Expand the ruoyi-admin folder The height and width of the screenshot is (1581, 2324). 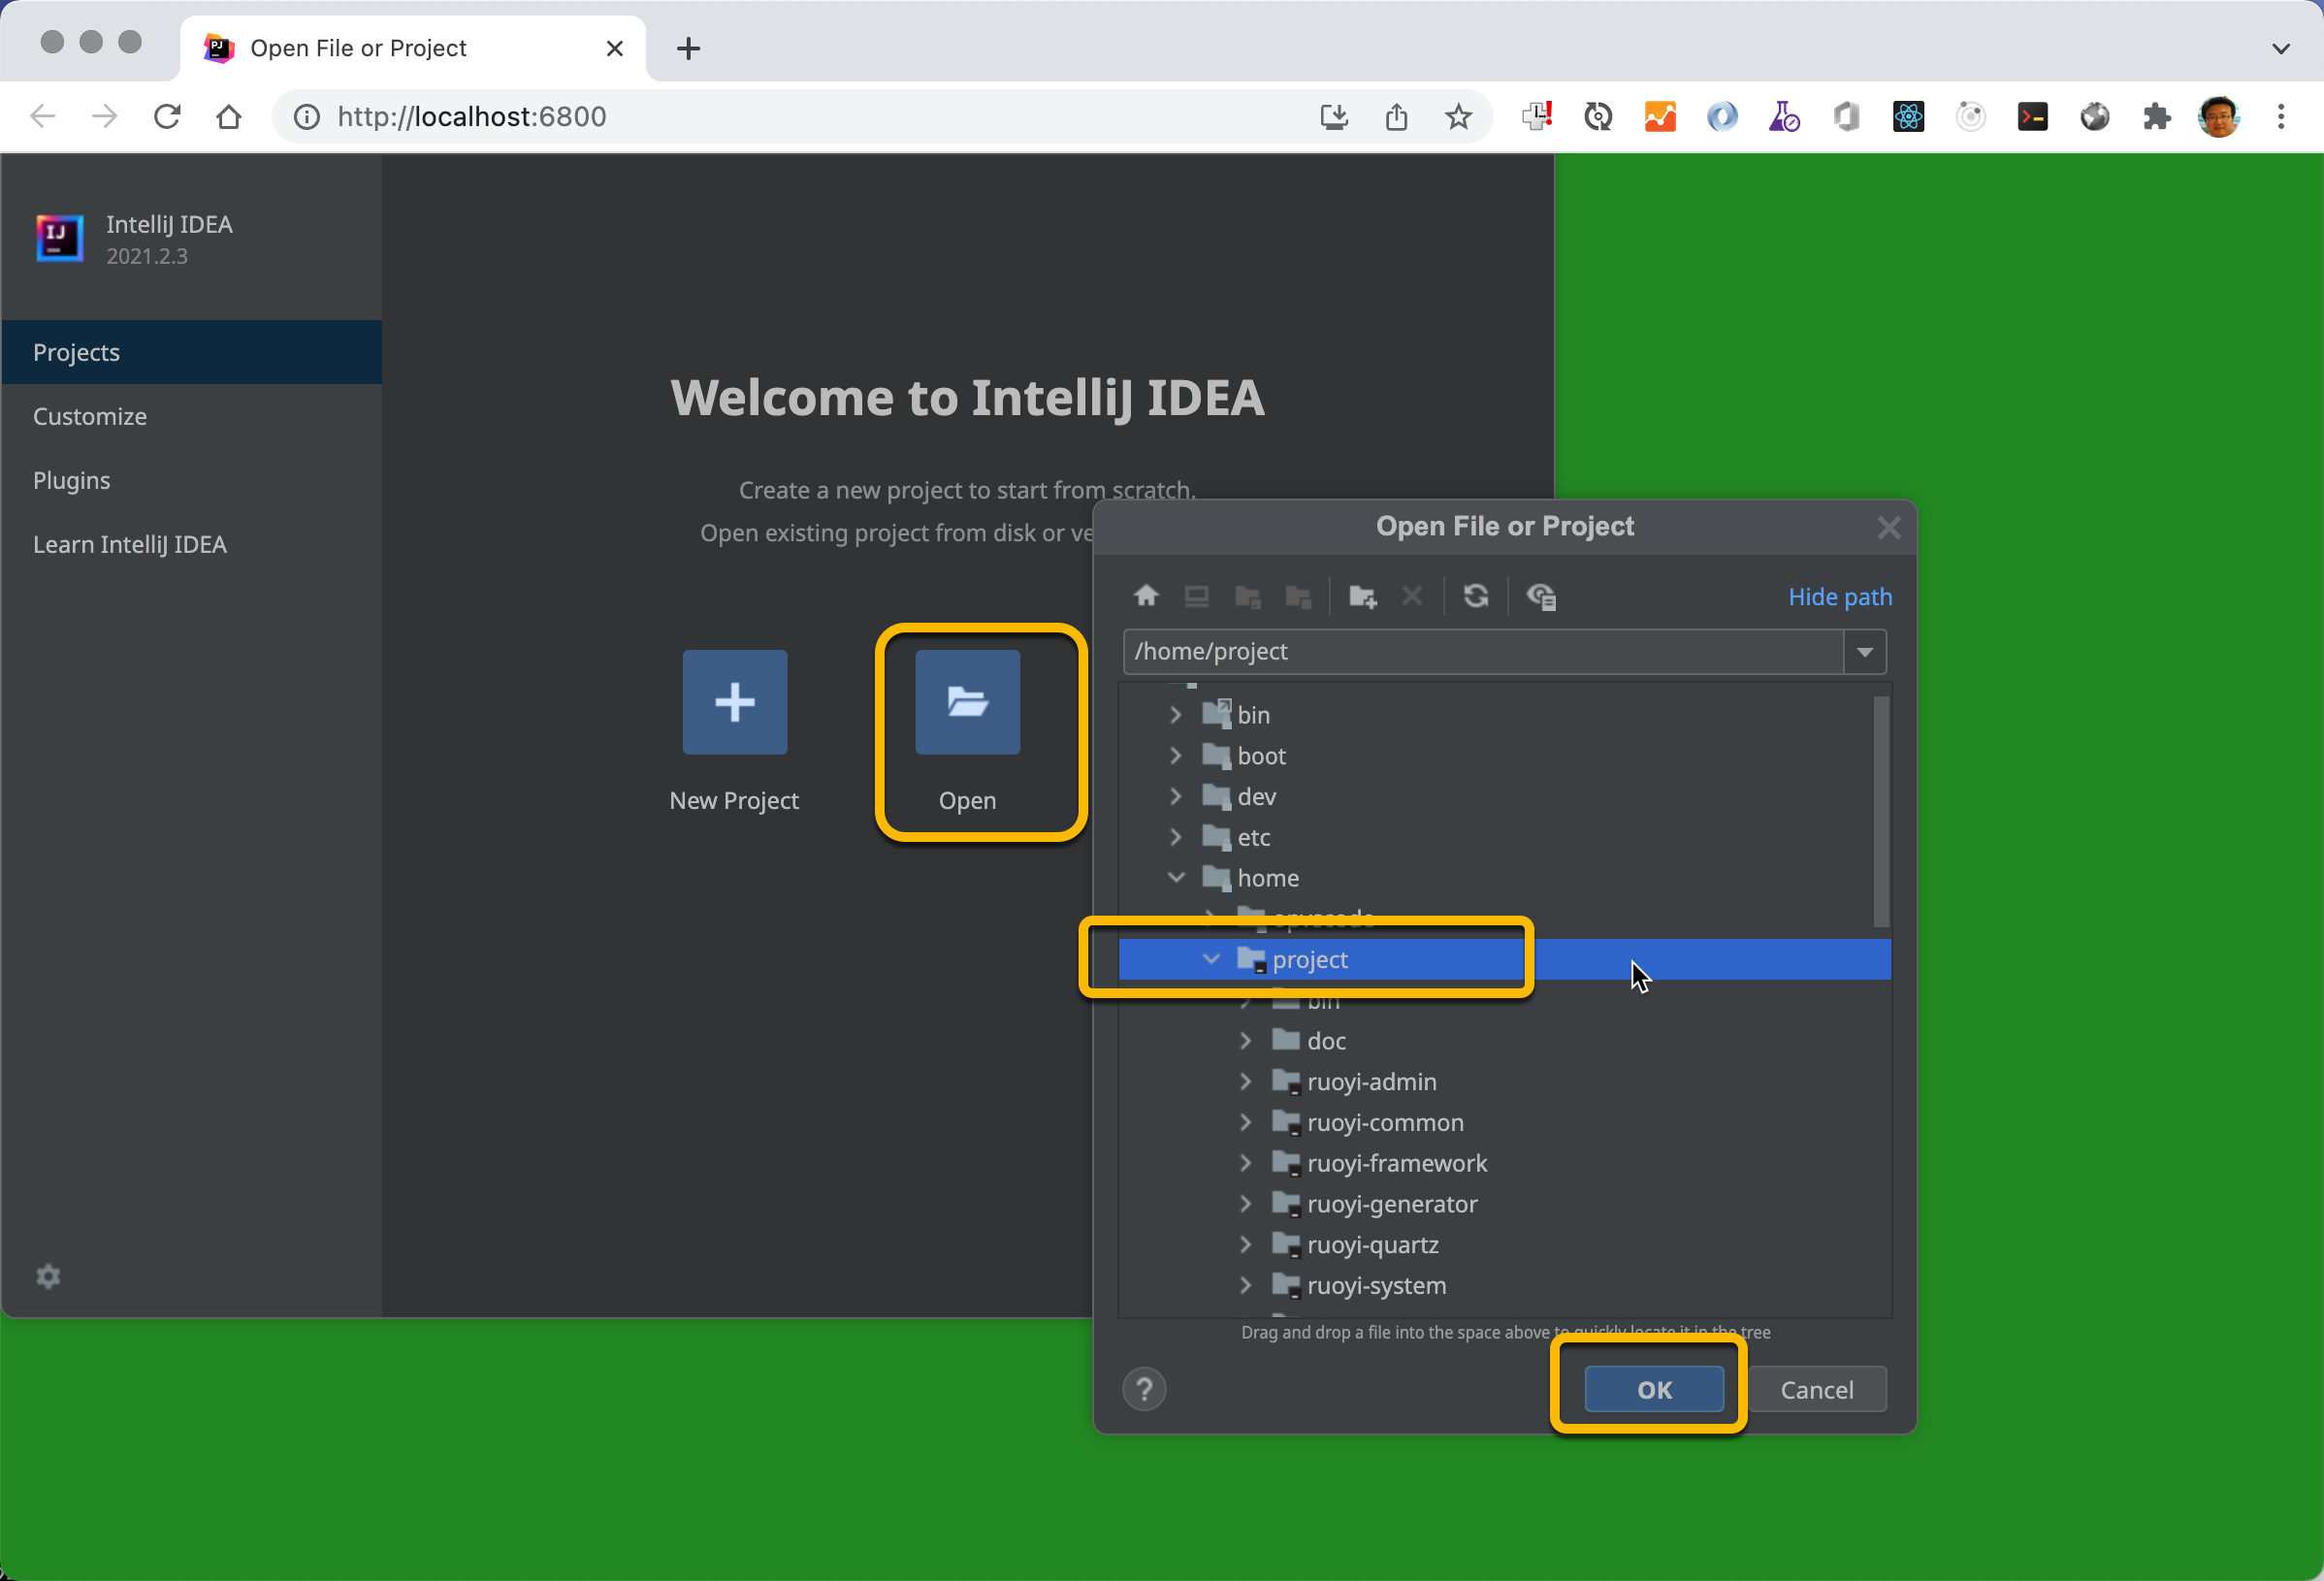pos(1246,1081)
